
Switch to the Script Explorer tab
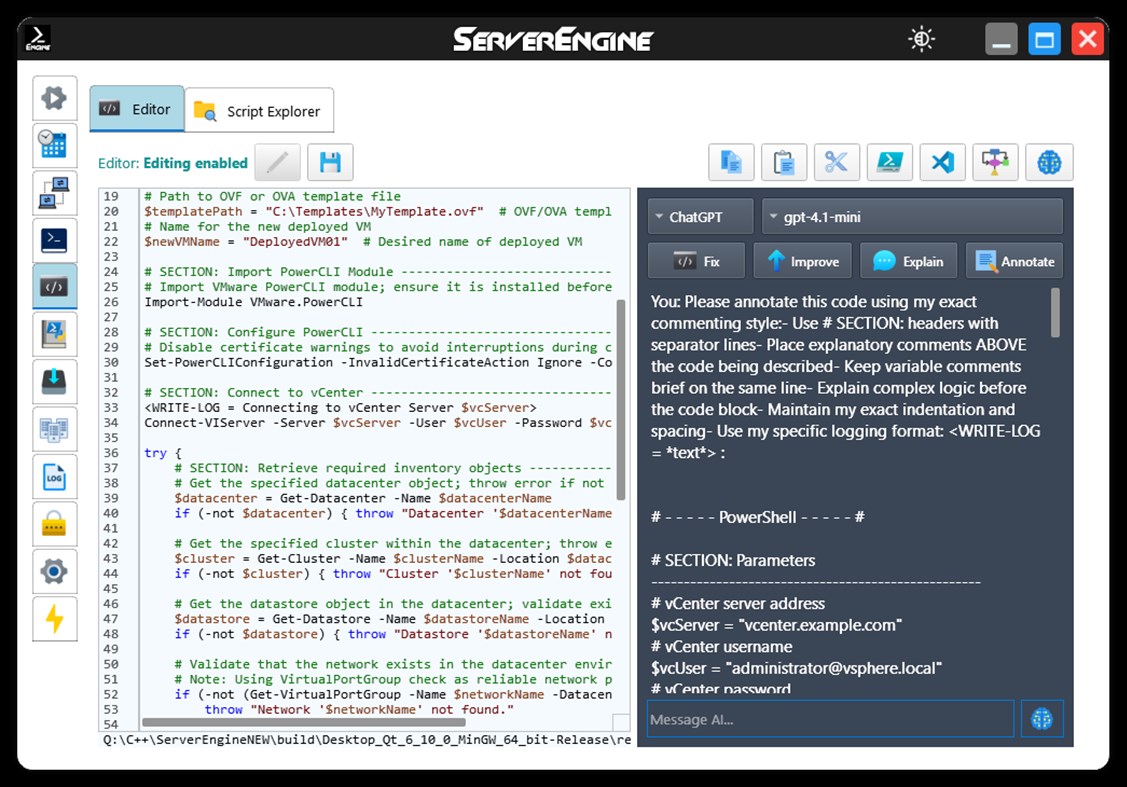[x=259, y=110]
